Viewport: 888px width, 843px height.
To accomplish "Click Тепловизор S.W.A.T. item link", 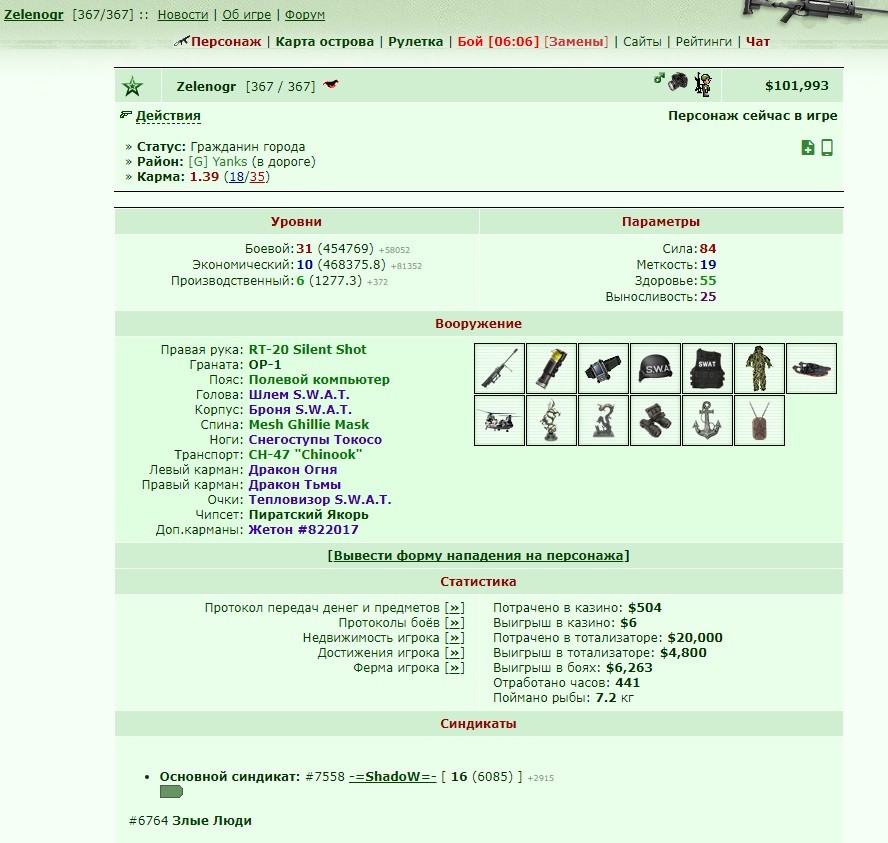I will (320, 499).
